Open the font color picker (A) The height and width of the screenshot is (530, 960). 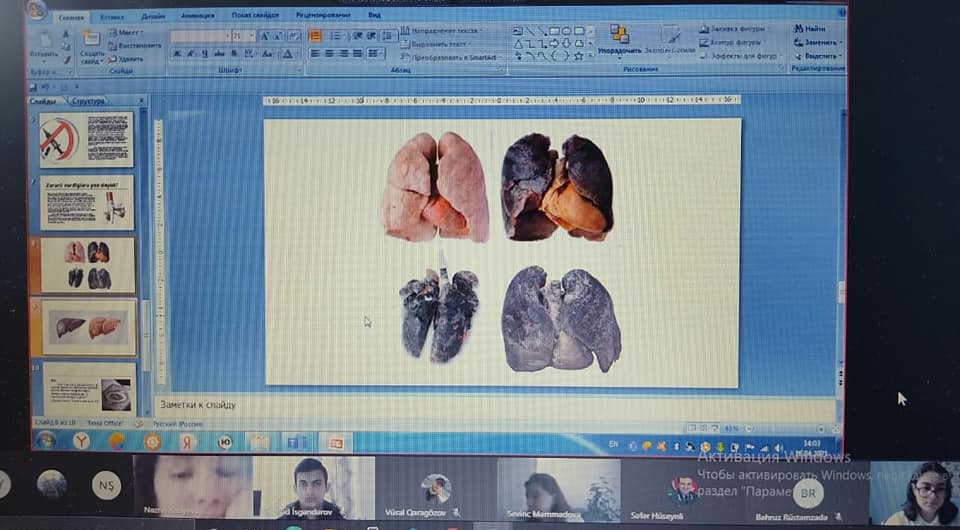pyautogui.click(x=288, y=54)
